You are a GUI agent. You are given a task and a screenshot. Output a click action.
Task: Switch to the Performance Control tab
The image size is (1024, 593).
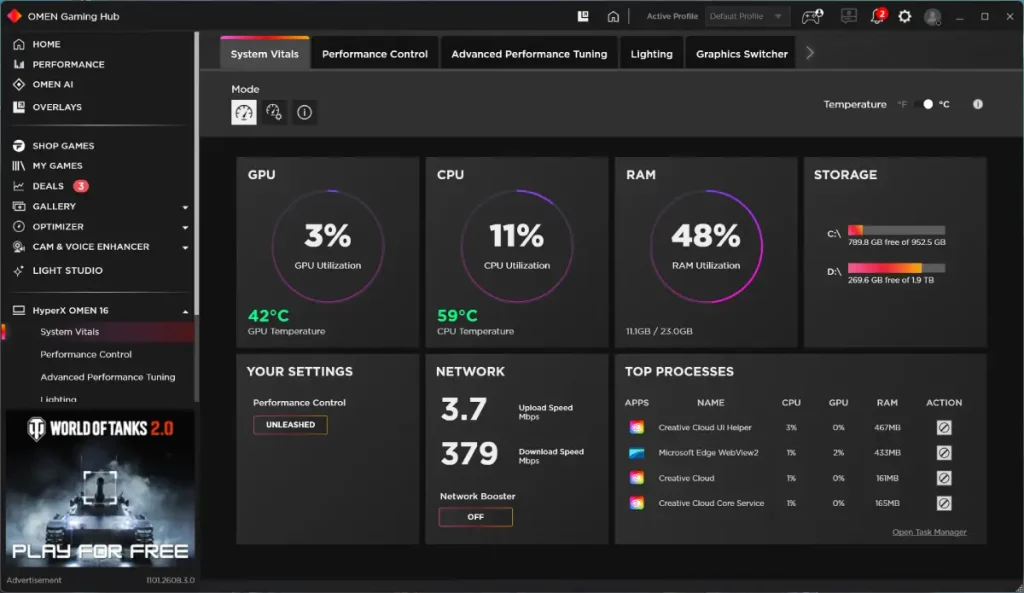click(375, 54)
